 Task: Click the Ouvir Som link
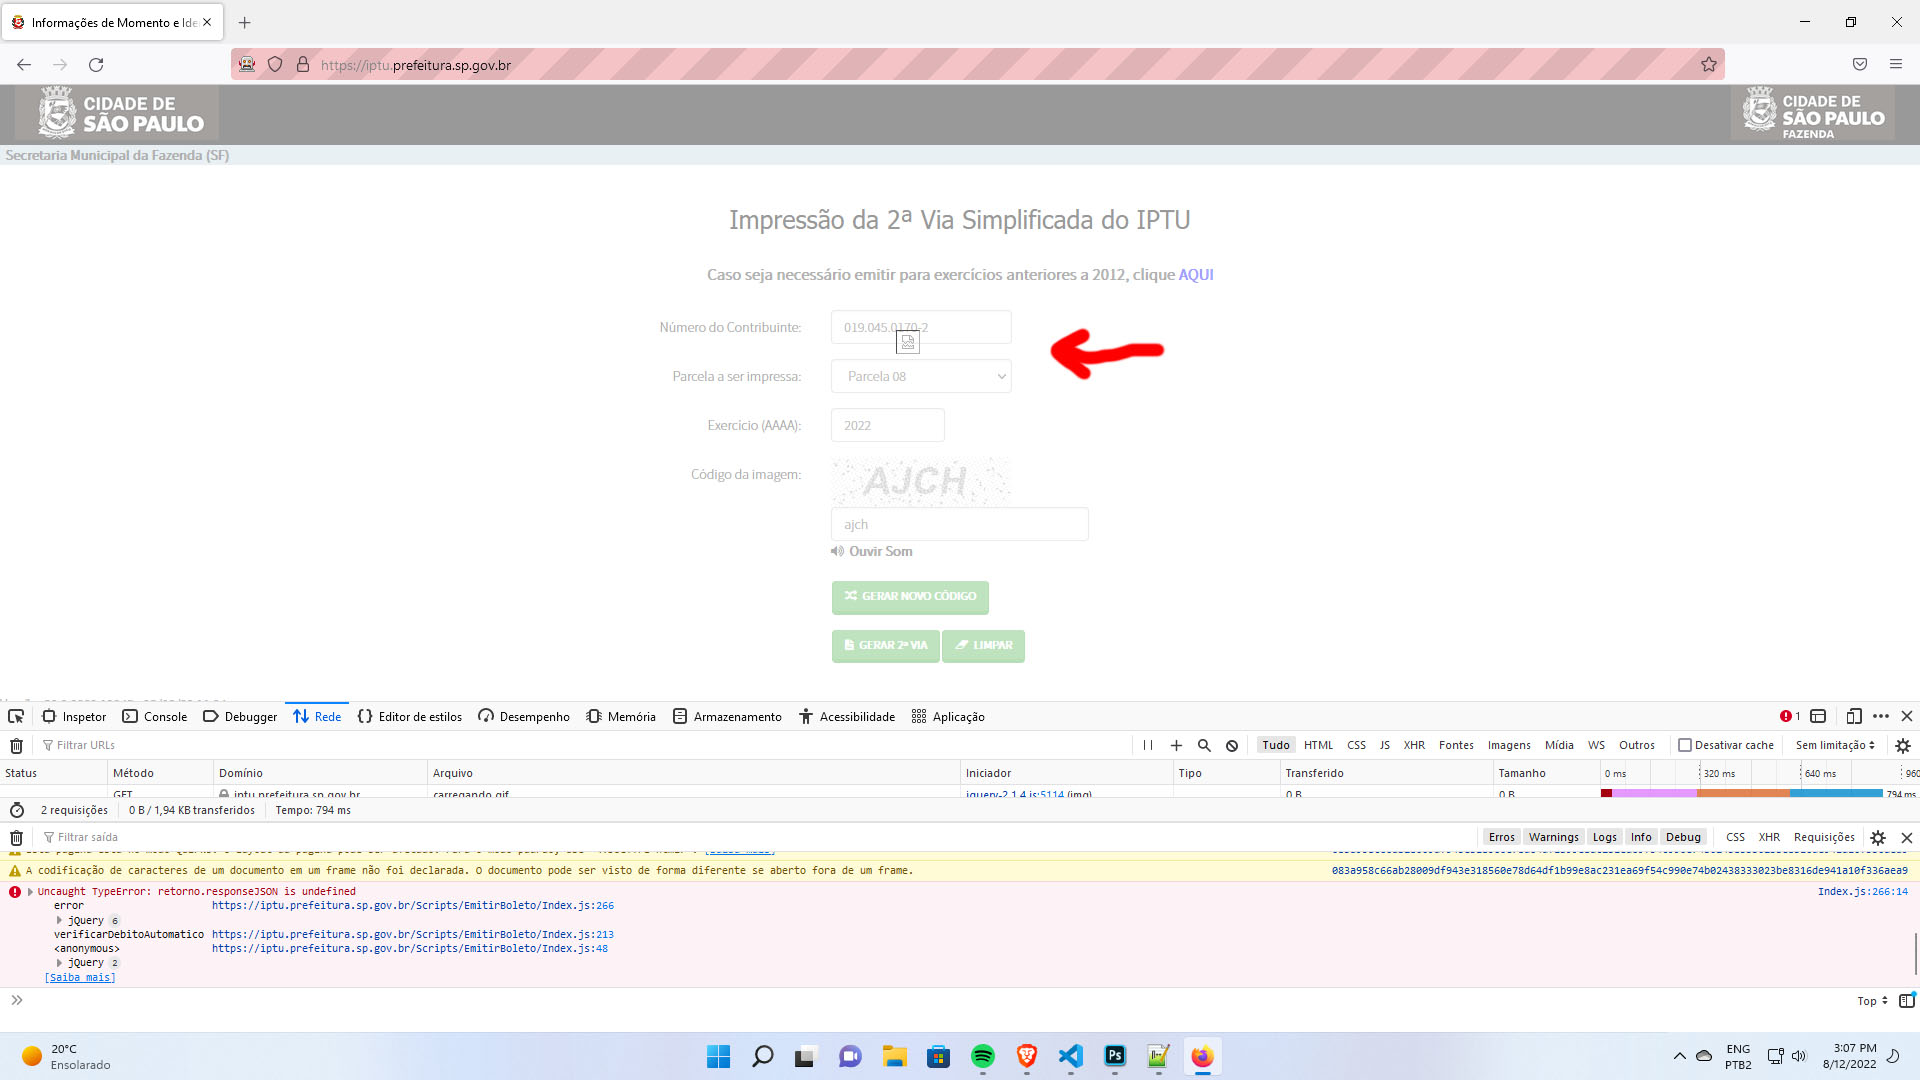(871, 551)
